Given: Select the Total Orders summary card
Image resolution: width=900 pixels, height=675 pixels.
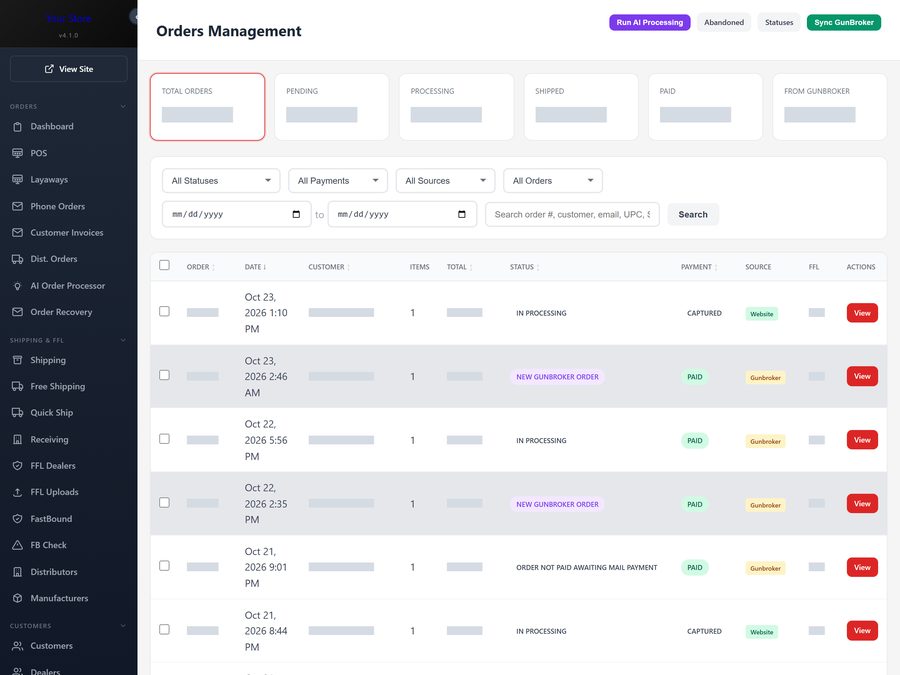Looking at the screenshot, I should coord(208,107).
